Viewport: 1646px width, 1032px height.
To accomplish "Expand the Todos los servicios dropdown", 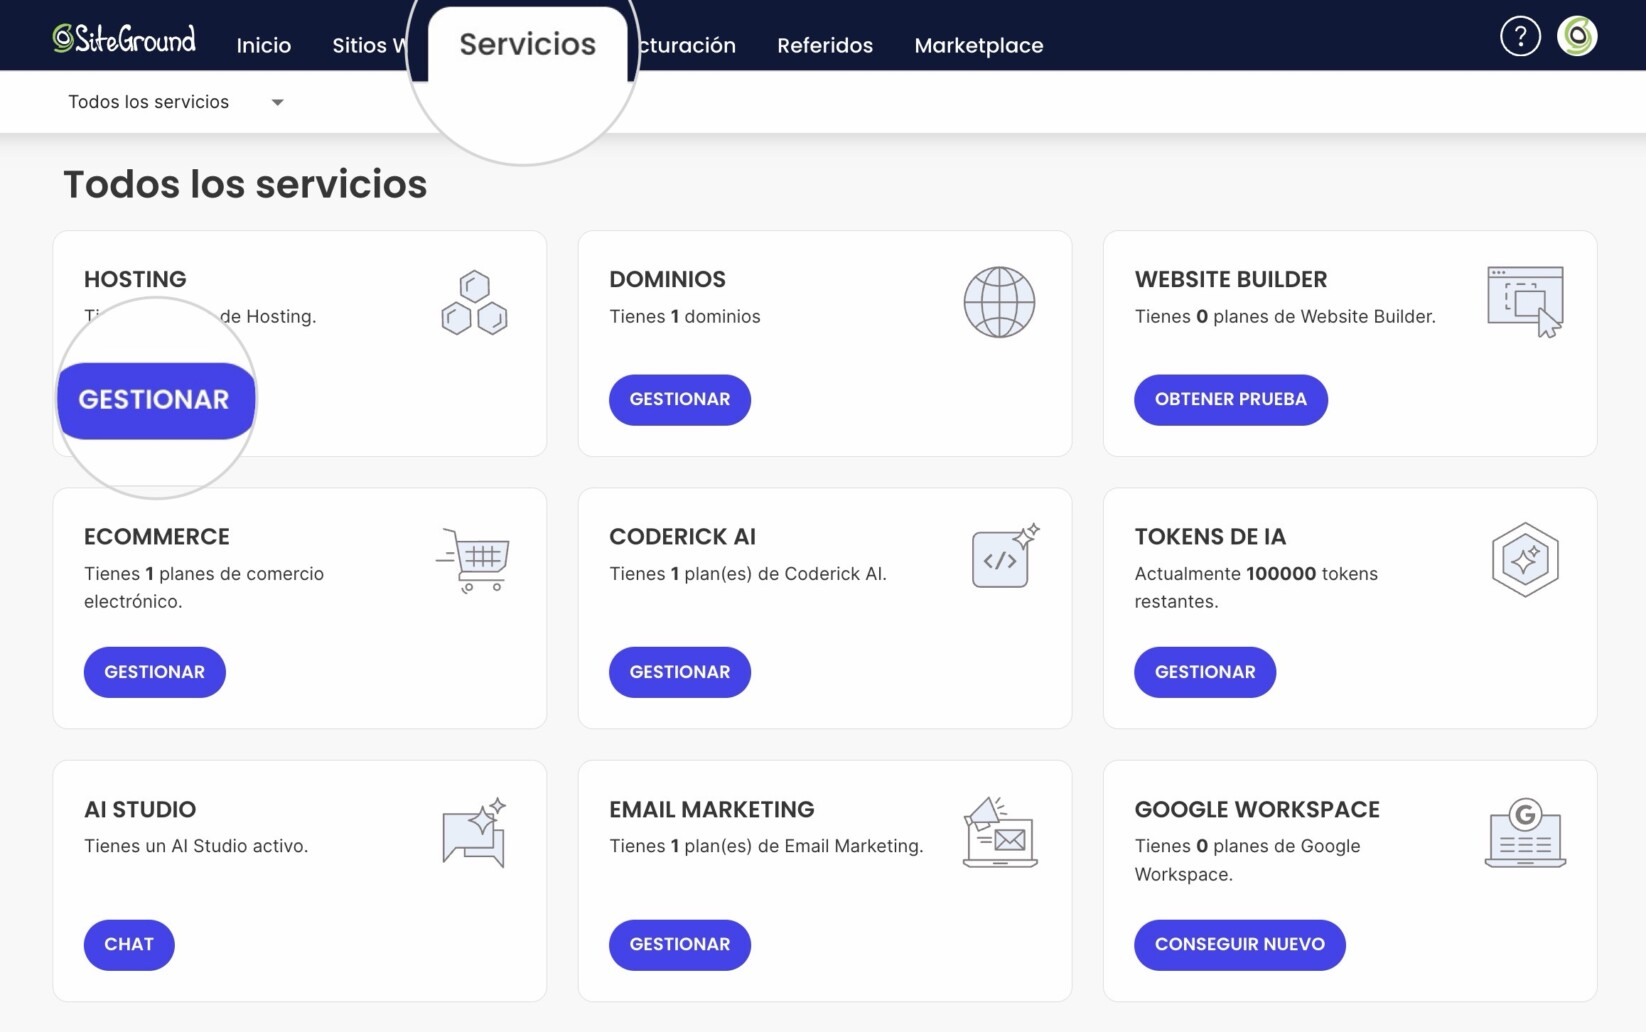I will (x=176, y=102).
